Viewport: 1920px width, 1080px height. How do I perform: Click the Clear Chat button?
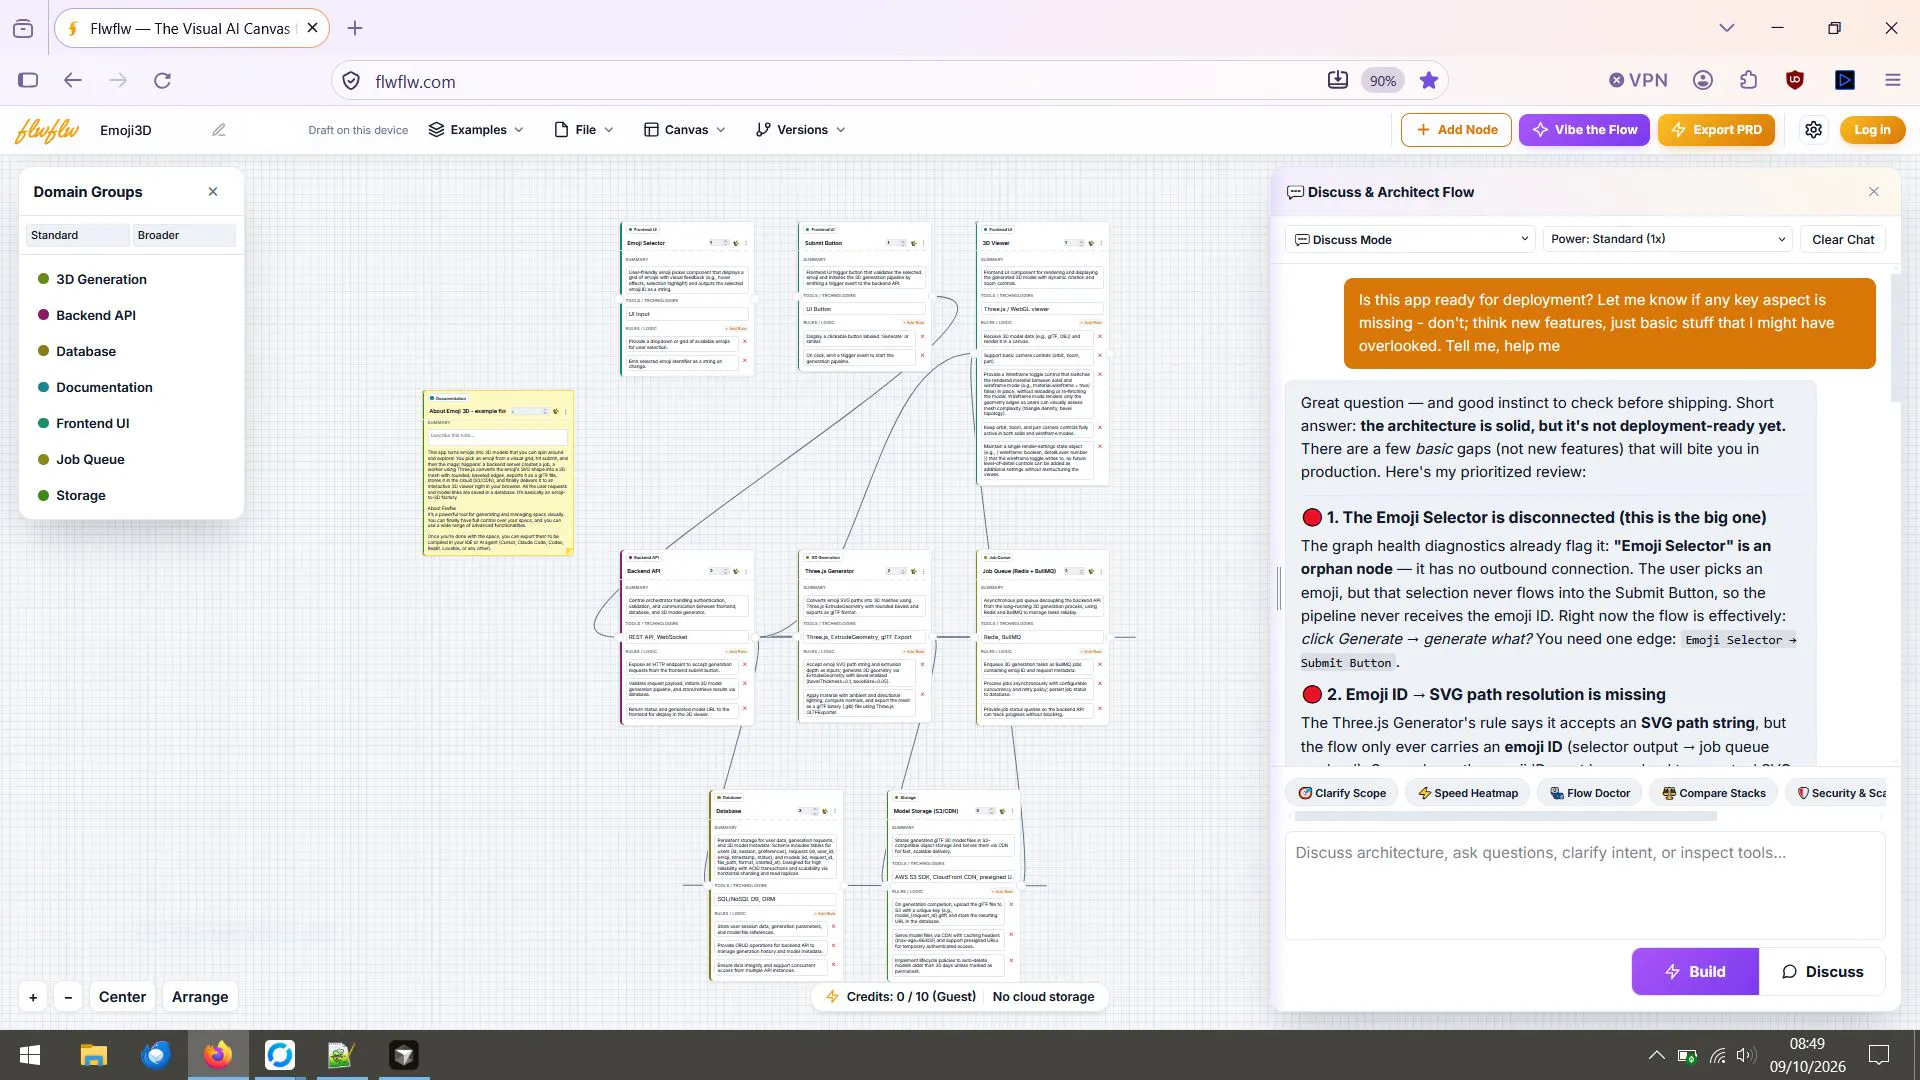coord(1843,240)
